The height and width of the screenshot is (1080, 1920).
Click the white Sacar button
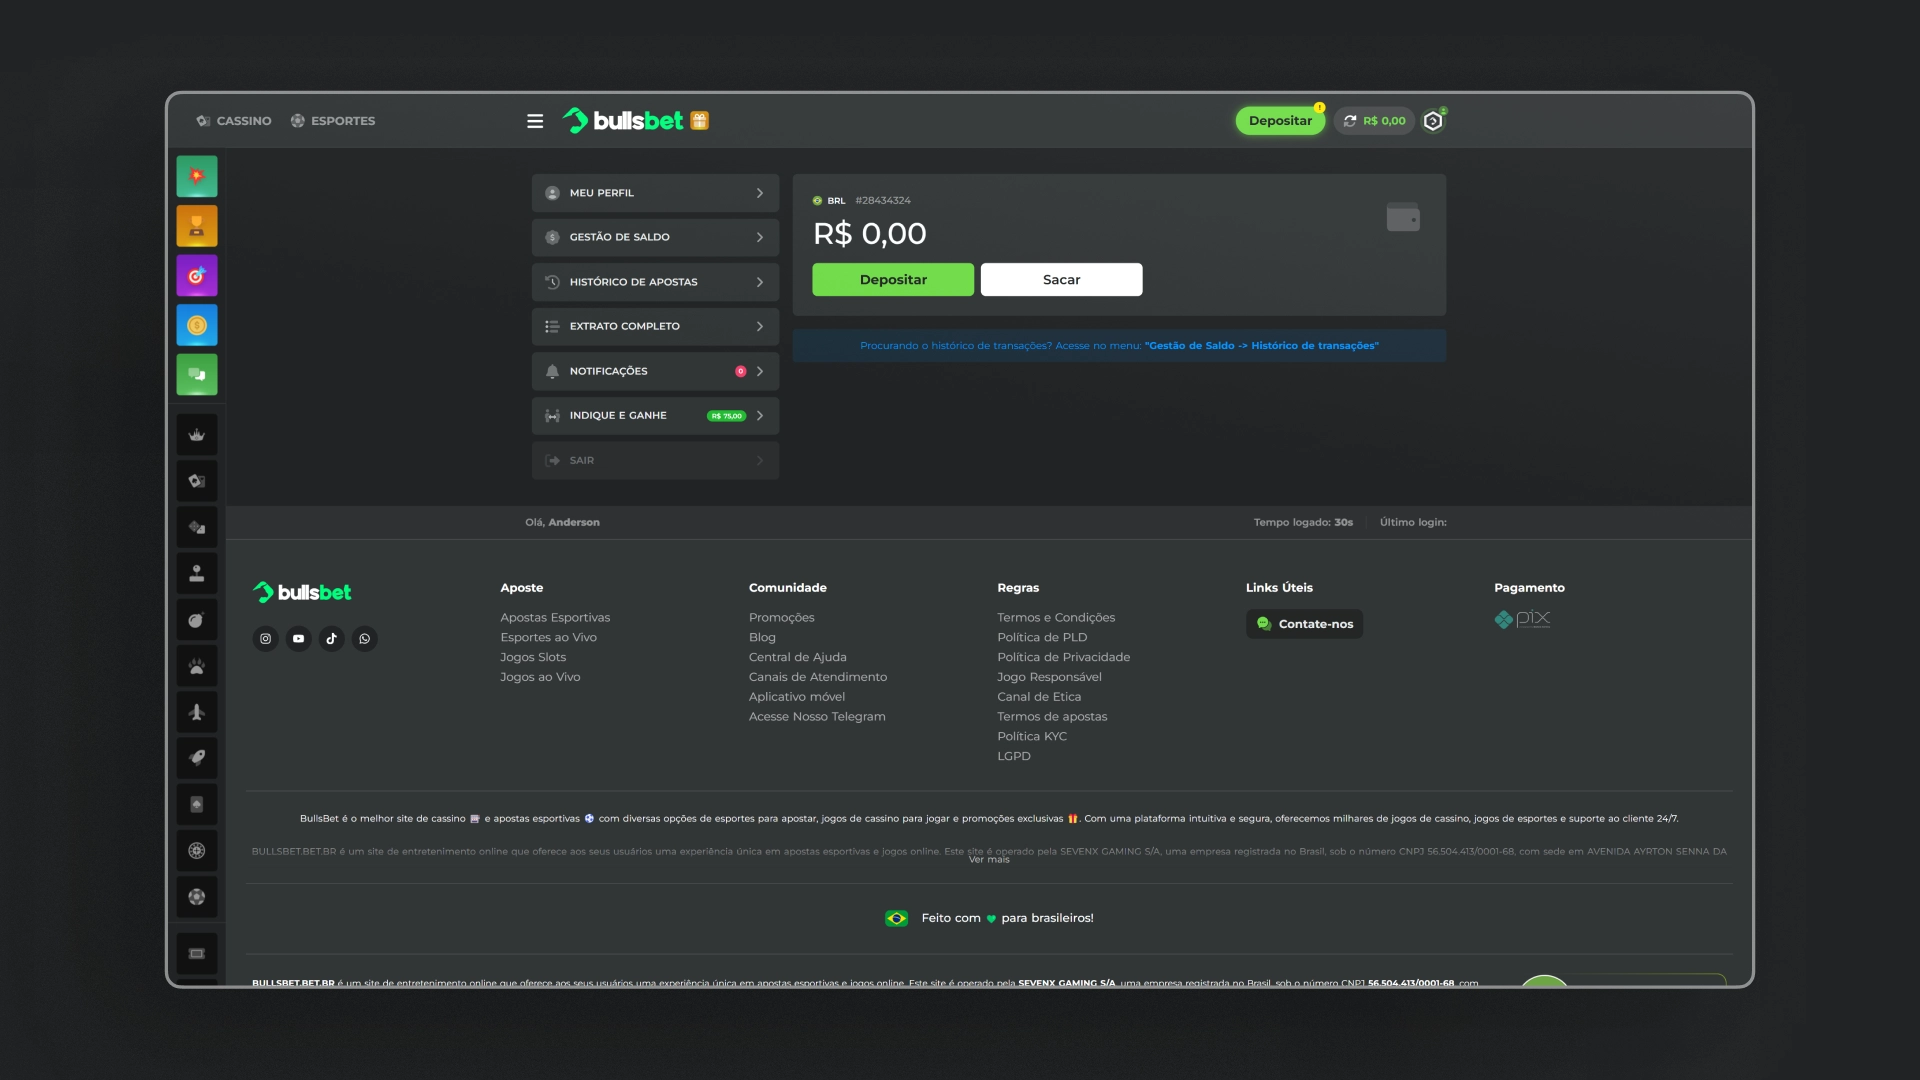[x=1062, y=280]
